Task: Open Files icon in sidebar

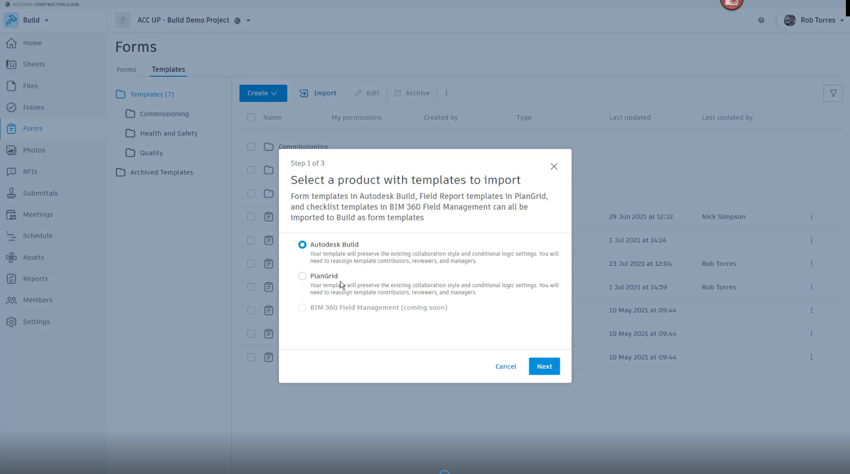Action: point(11,86)
